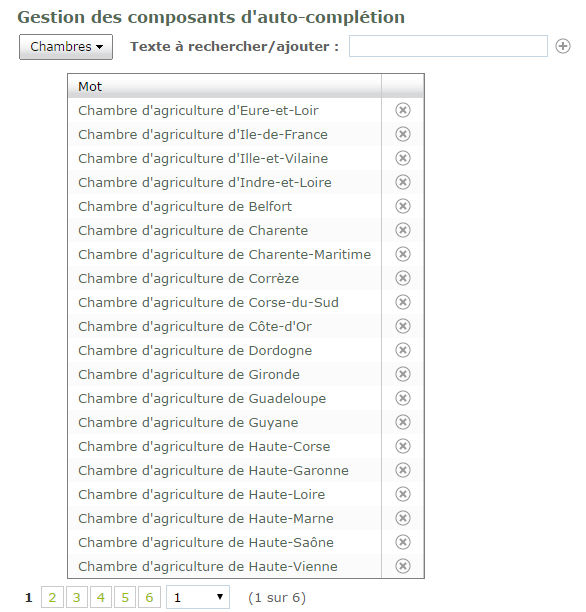Delete the Eure-et-Loir chamber entry
The width and height of the screenshot is (586, 612).
(x=403, y=110)
